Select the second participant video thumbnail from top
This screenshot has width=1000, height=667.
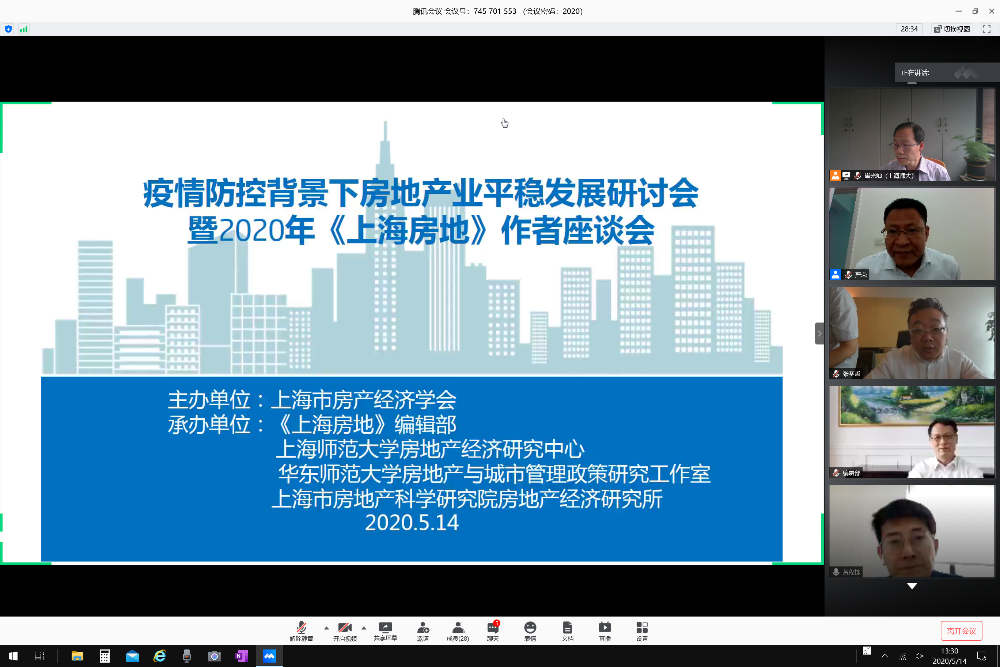(x=912, y=234)
